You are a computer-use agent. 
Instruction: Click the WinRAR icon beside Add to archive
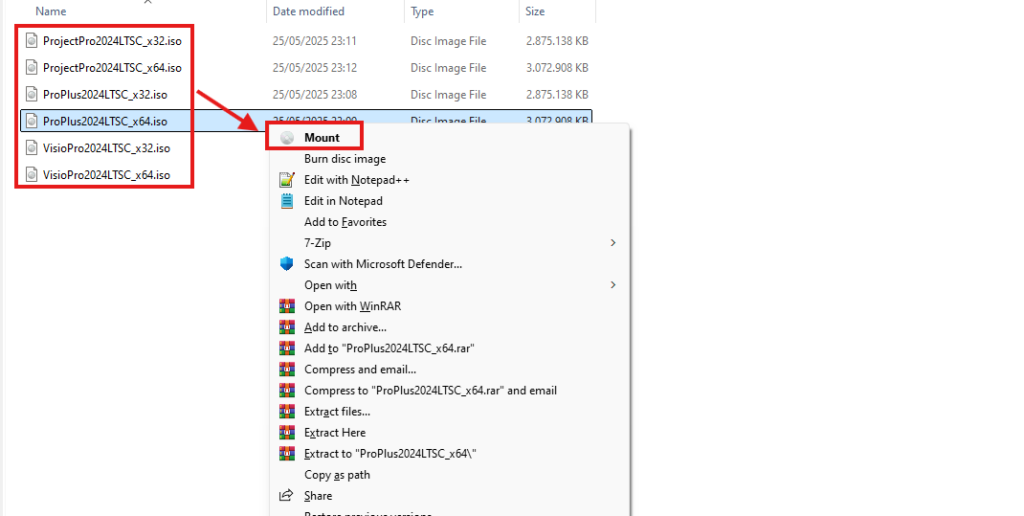tap(287, 327)
